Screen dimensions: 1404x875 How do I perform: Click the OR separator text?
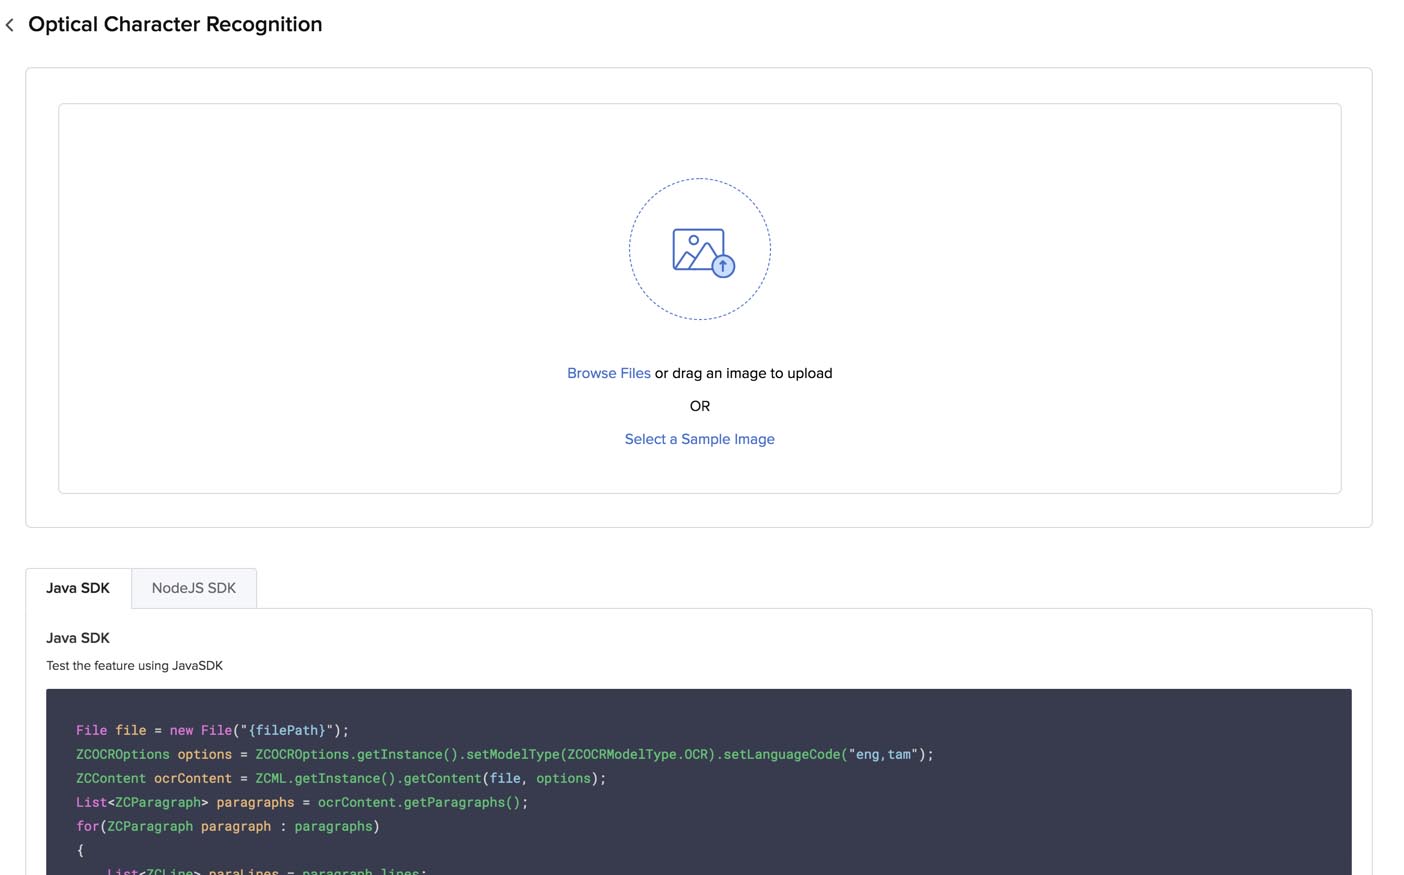click(699, 406)
